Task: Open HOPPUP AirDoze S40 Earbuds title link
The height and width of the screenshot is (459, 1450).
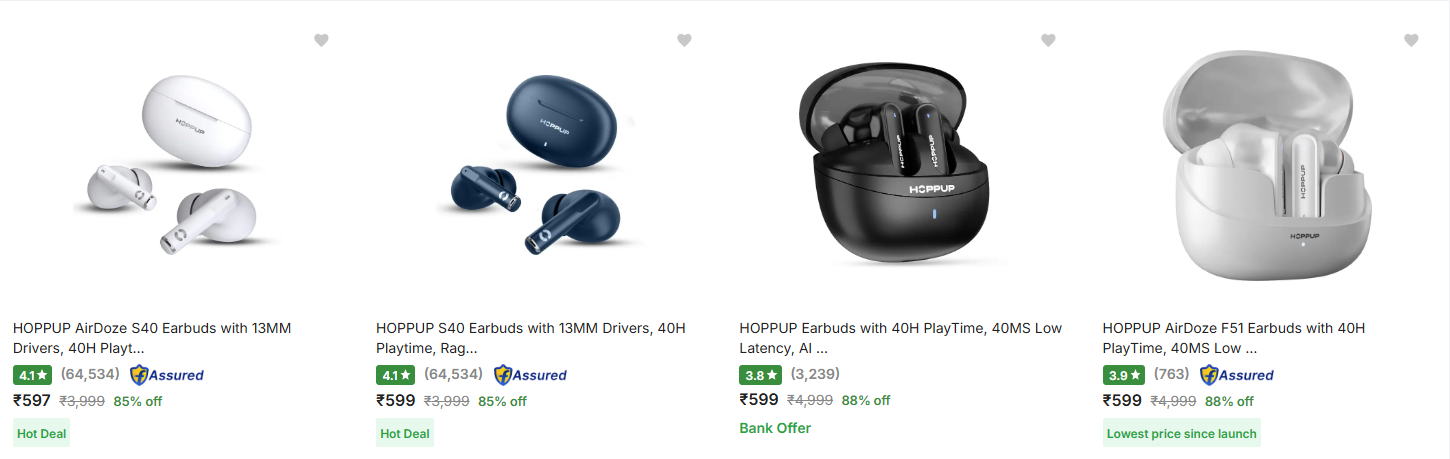Action: [x=152, y=338]
